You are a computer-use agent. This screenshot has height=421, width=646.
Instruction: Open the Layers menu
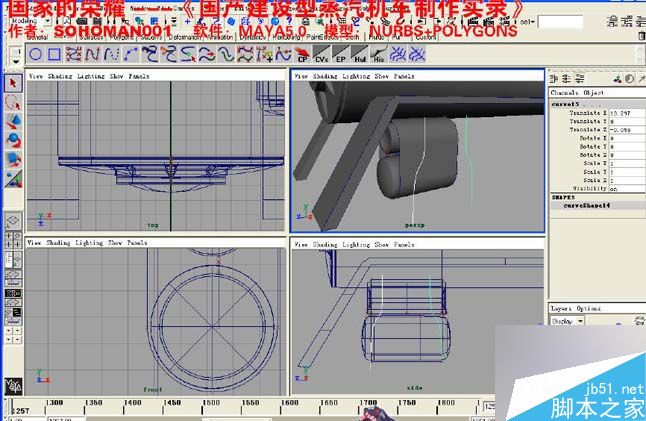coord(561,309)
